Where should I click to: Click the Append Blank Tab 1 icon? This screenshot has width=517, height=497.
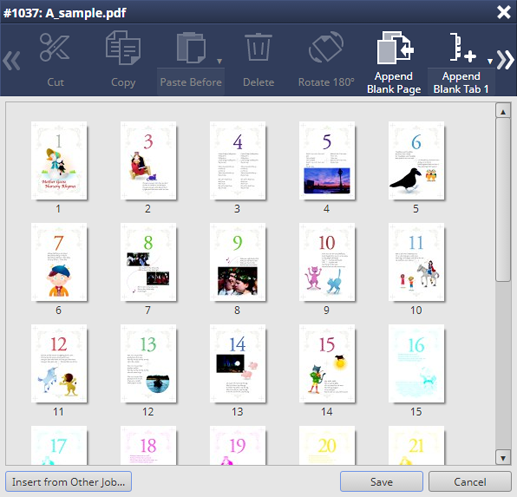click(x=462, y=47)
